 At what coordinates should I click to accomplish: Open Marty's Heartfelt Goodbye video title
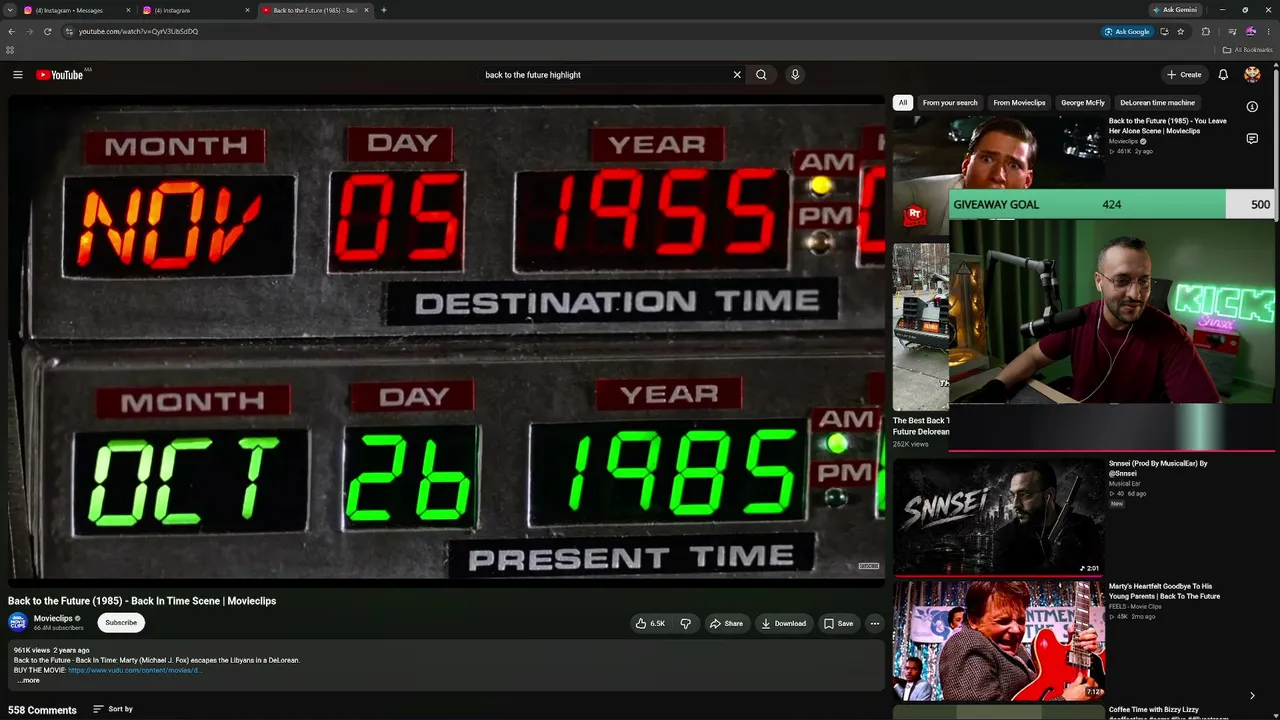tap(1164, 591)
